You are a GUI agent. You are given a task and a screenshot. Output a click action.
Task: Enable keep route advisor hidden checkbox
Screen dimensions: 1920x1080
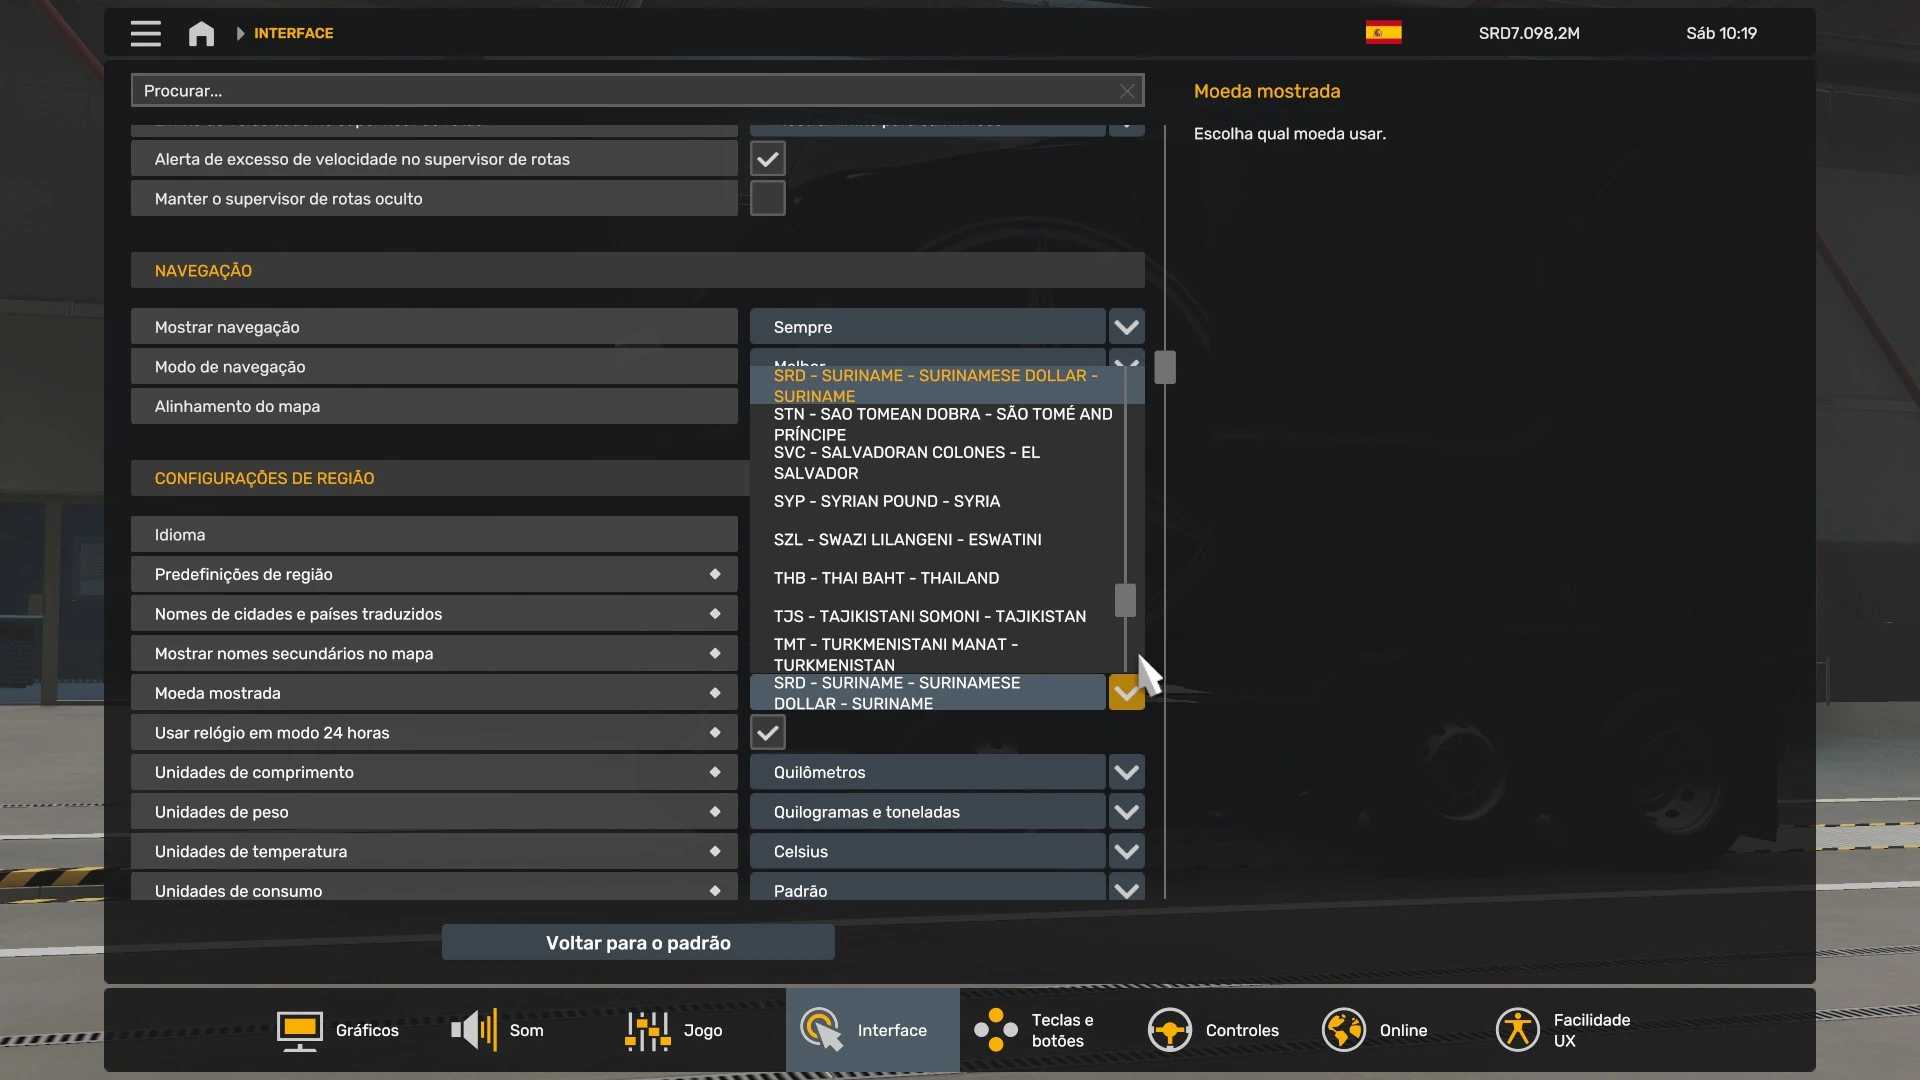click(x=767, y=199)
